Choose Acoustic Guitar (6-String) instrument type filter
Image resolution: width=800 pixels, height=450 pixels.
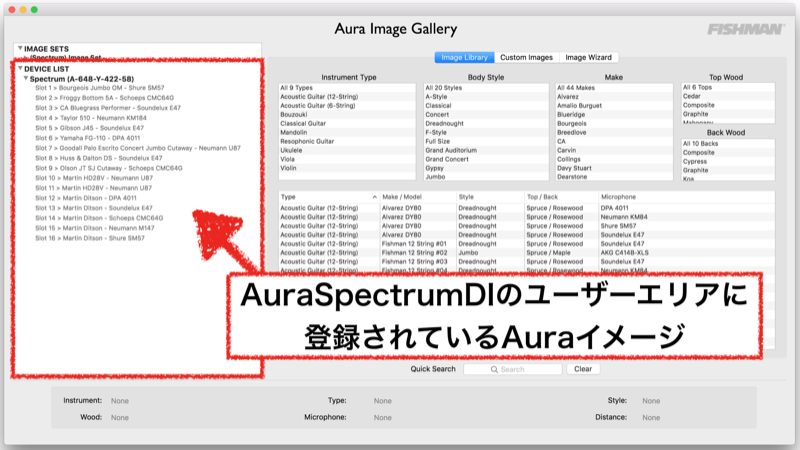pyautogui.click(x=347, y=106)
